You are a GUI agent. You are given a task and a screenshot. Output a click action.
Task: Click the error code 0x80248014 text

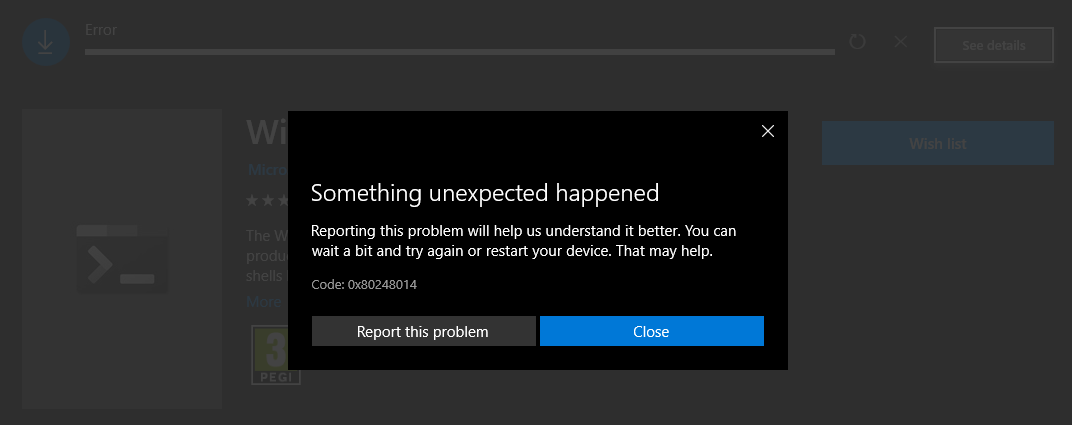point(364,285)
